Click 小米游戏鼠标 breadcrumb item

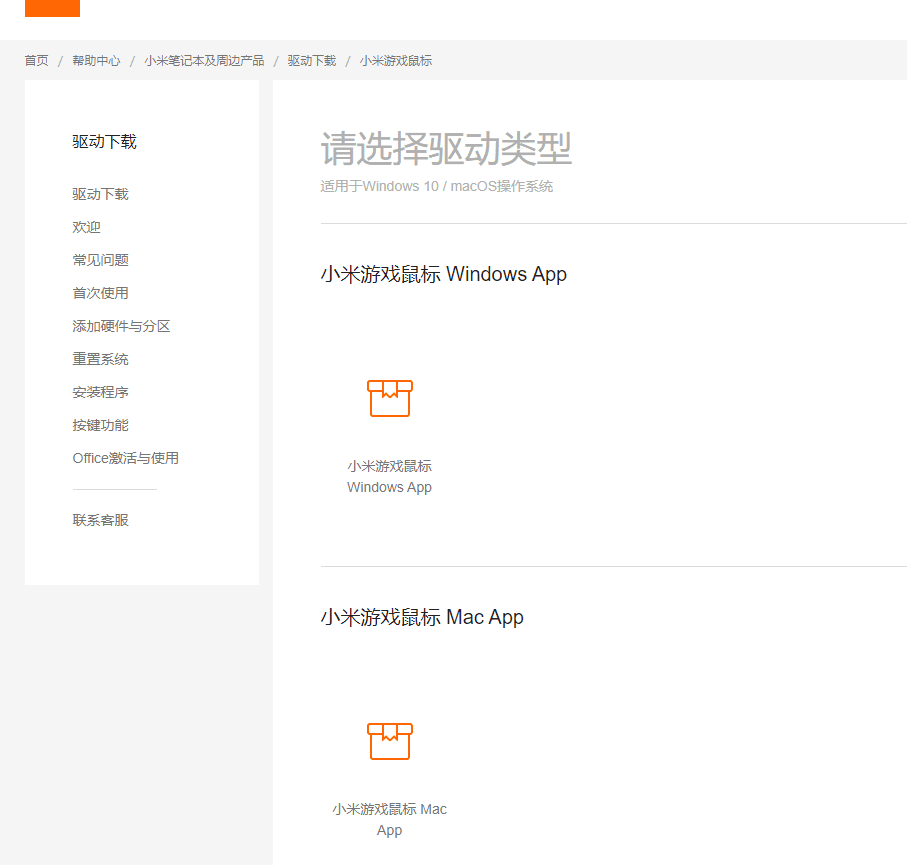coord(396,61)
